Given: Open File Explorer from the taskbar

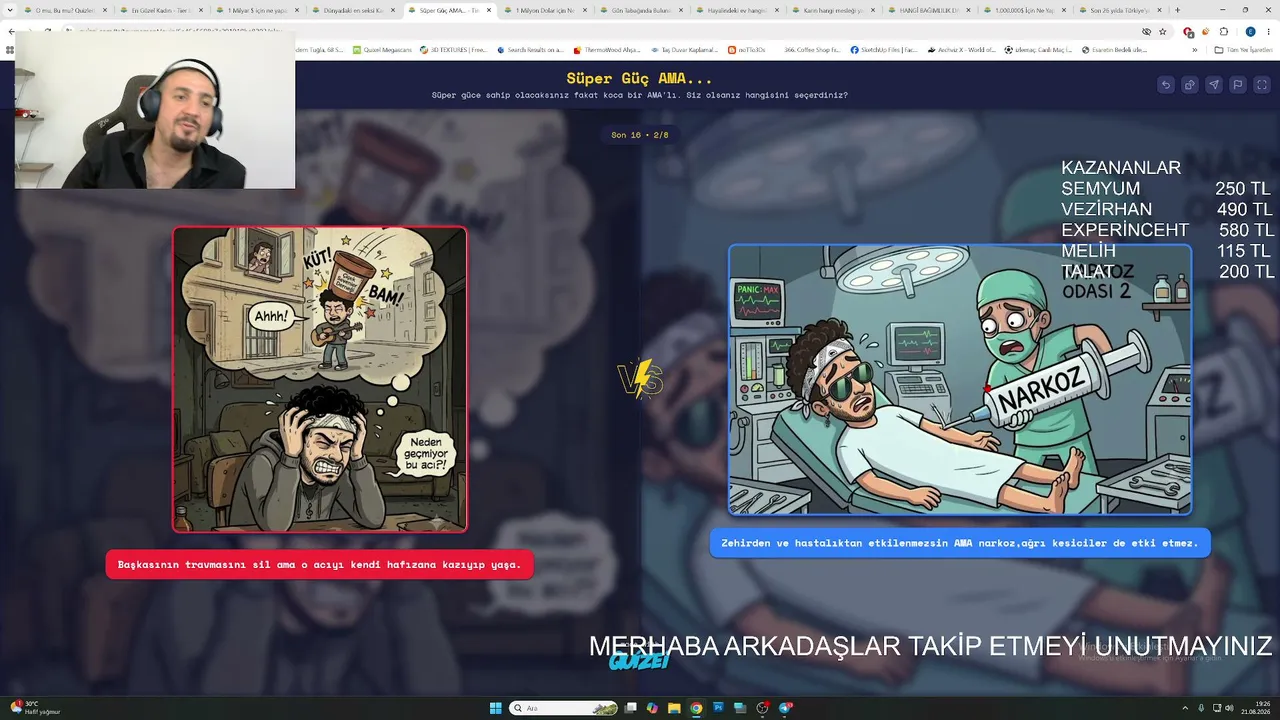Looking at the screenshot, I should pyautogui.click(x=674, y=708).
